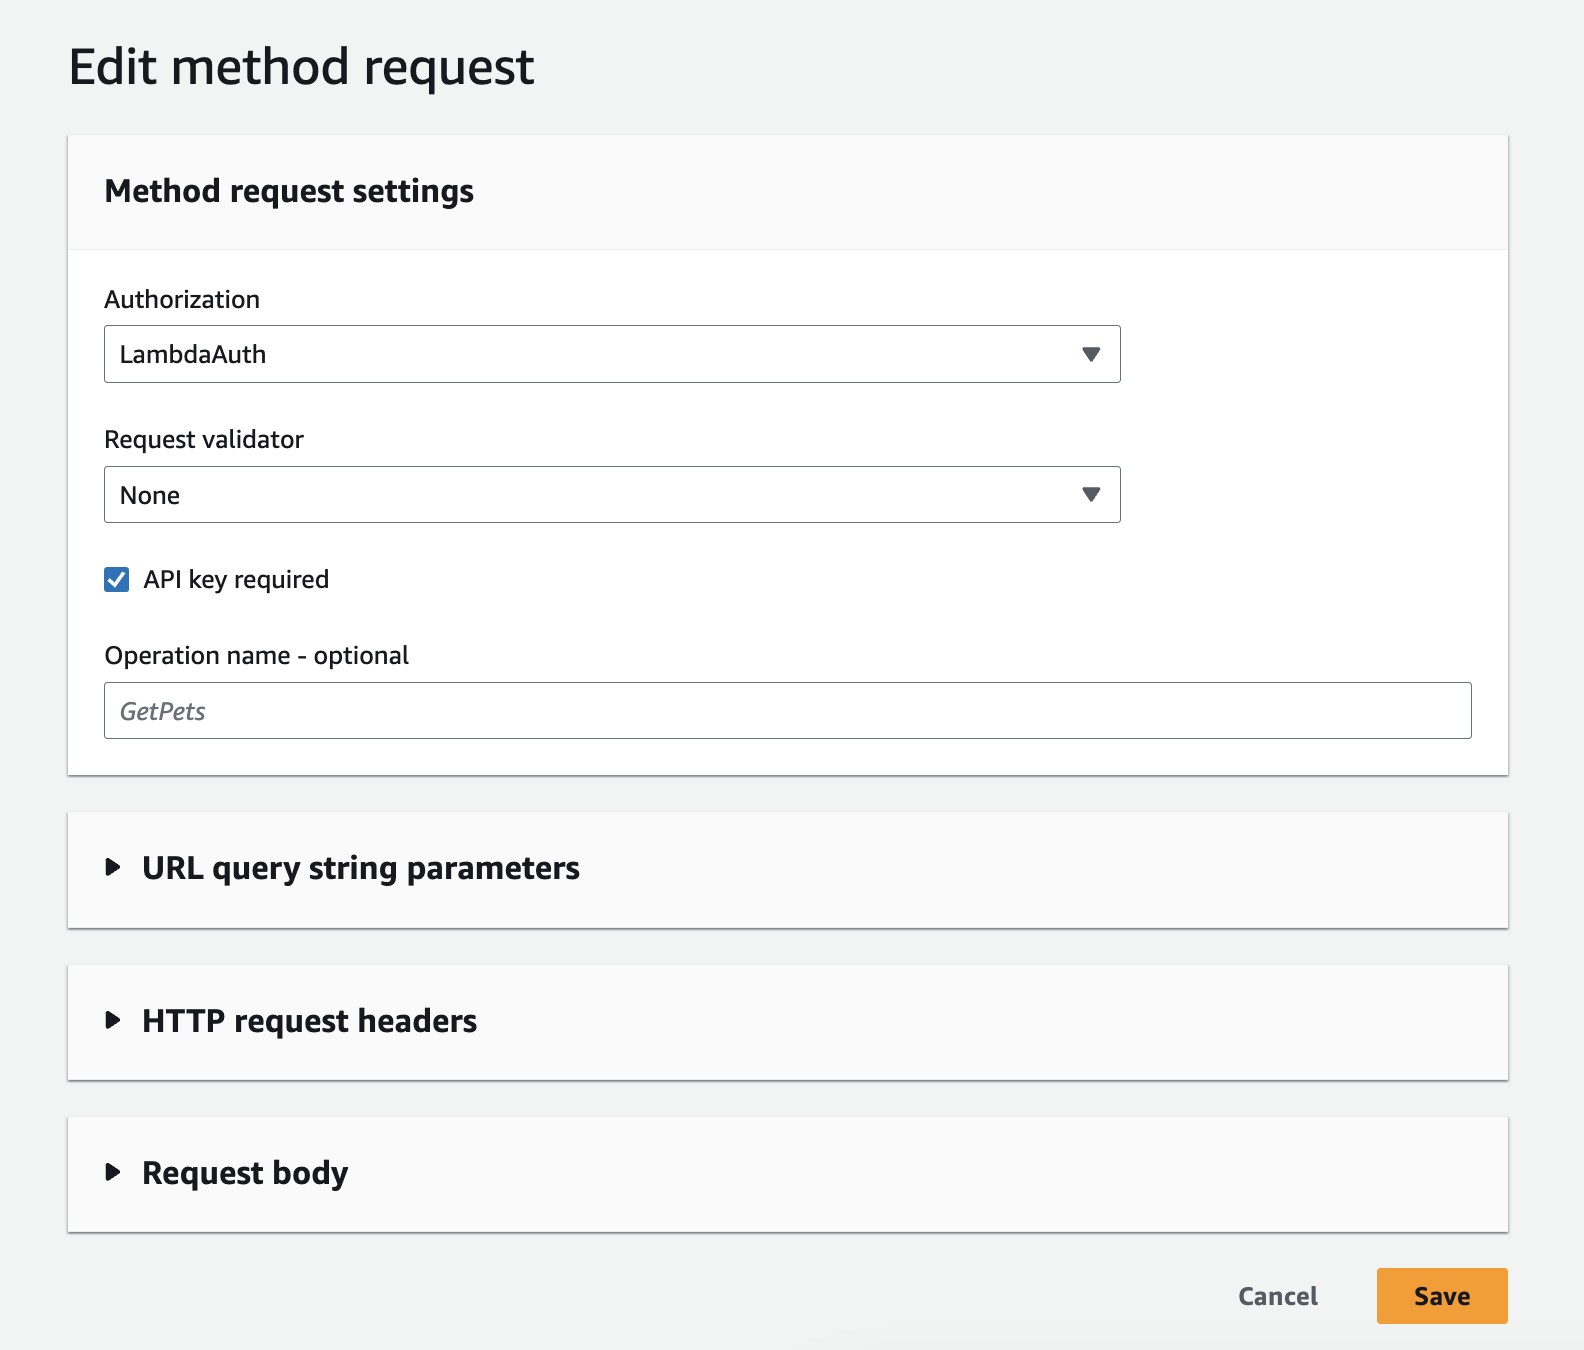This screenshot has height=1350, width=1584.
Task: Expand the Request body section
Action: point(245,1173)
